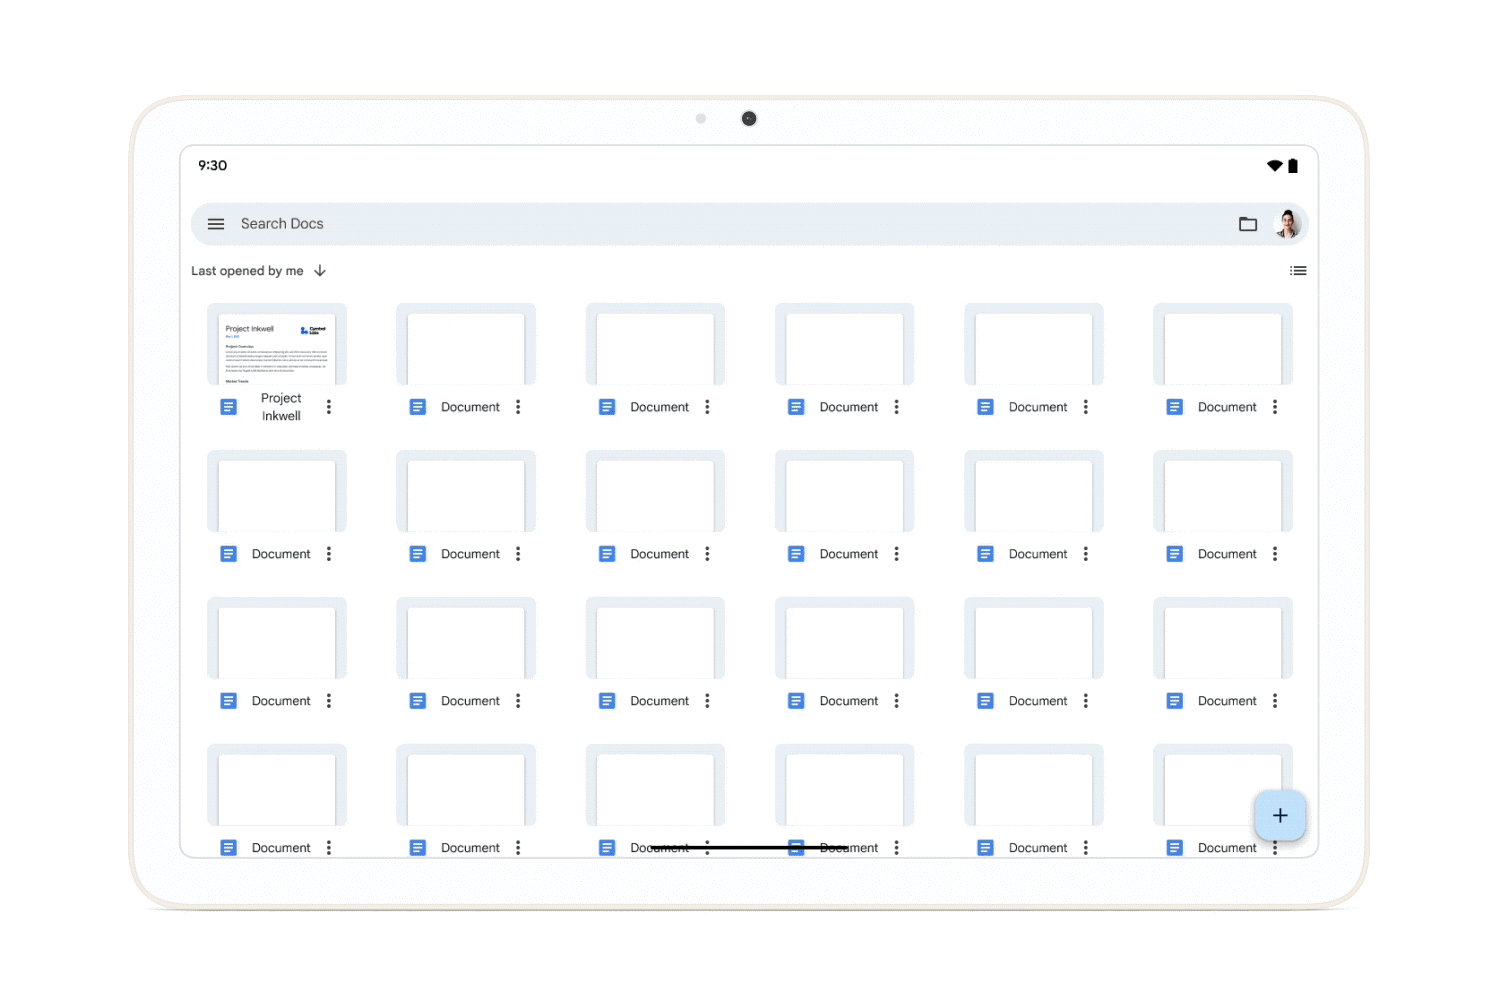The width and height of the screenshot is (1500, 1000).
Task: Tap the user profile avatar
Action: pyautogui.click(x=1288, y=224)
